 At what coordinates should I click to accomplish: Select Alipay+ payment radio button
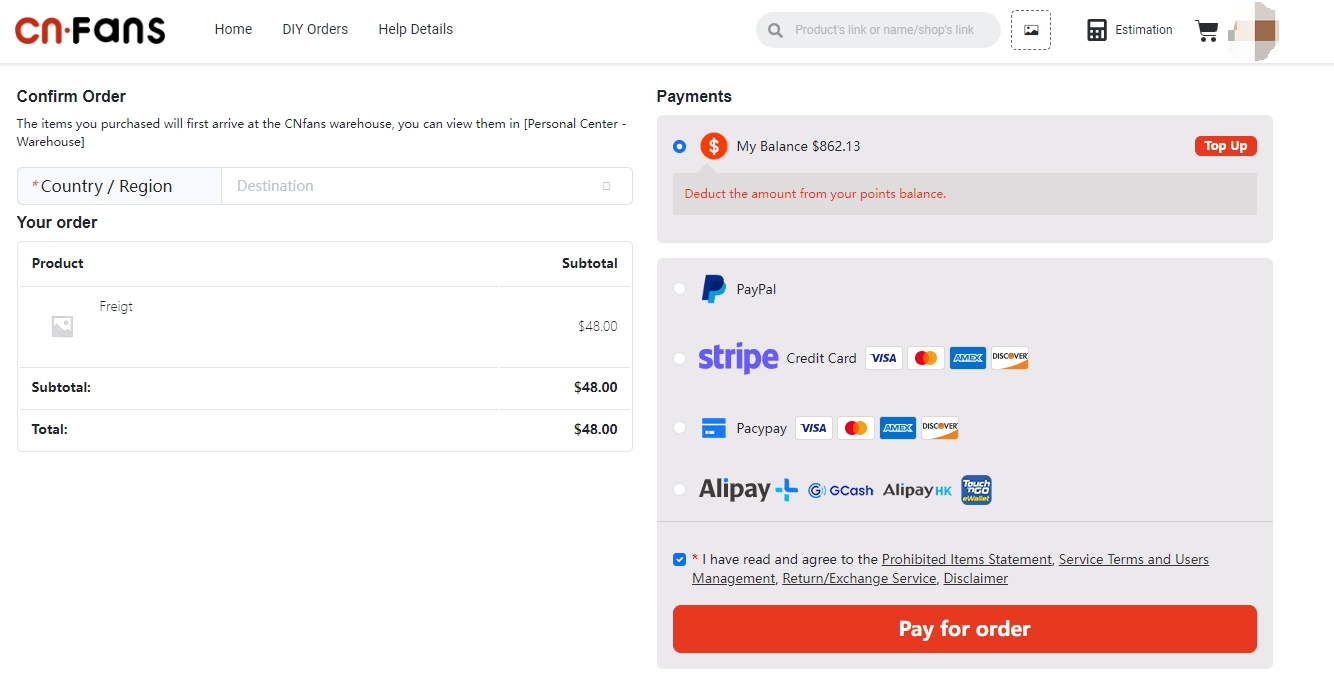680,489
